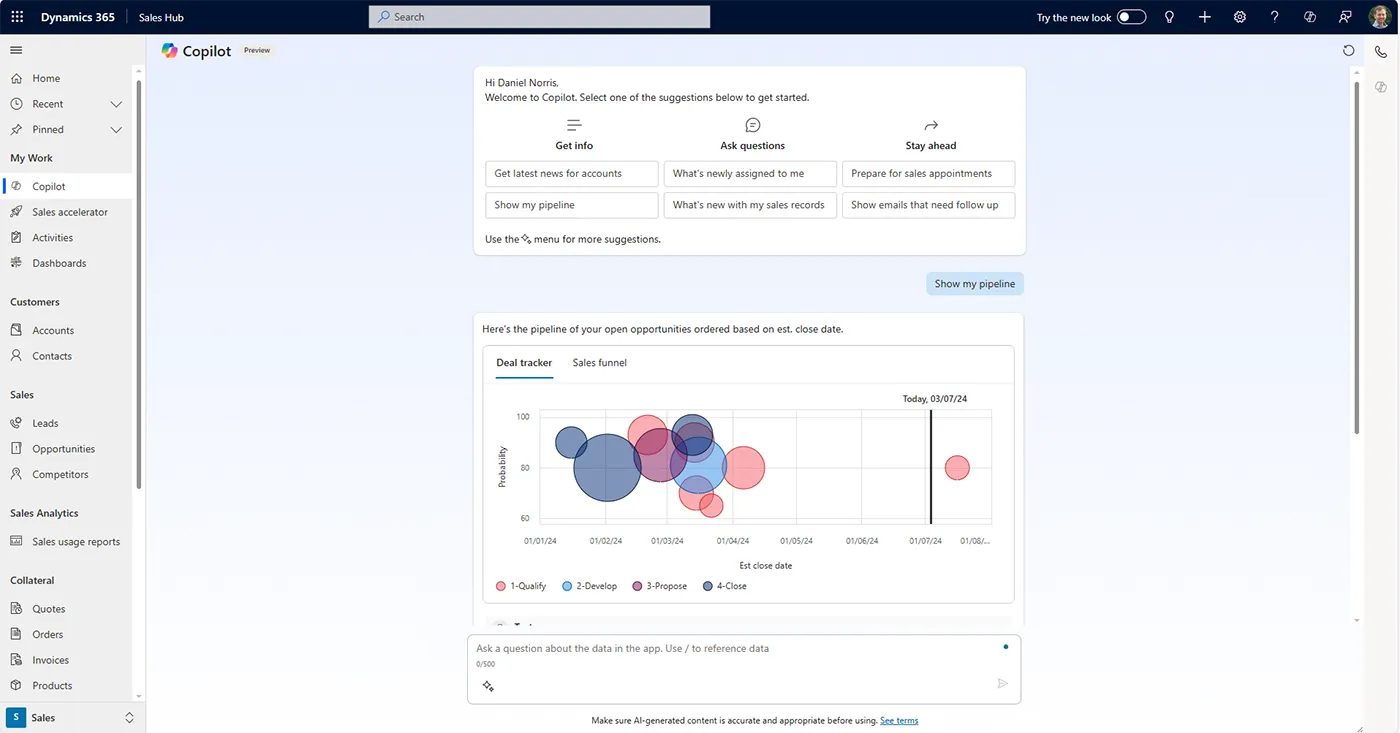The width and height of the screenshot is (1400, 733).
Task: Click the right-rail Copilot icon
Action: (1381, 87)
